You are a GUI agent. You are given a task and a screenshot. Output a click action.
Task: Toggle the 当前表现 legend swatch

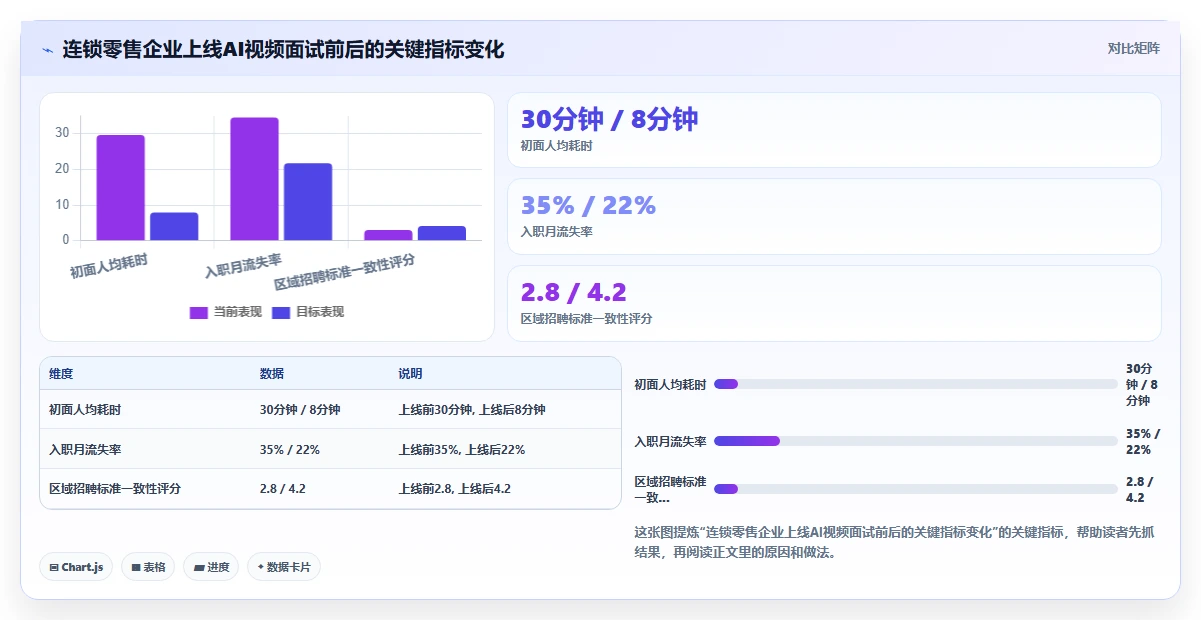pos(199,312)
